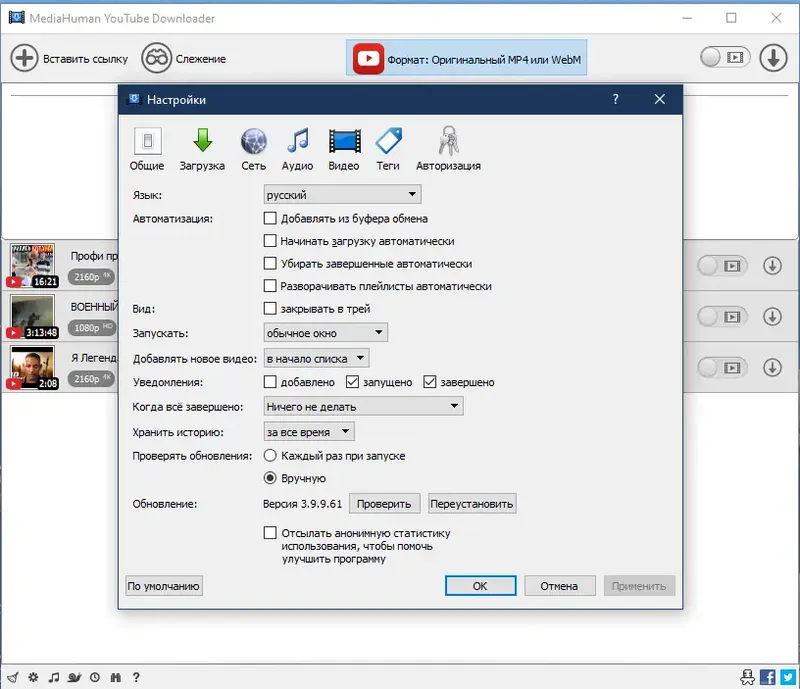Enable Начинать загрузку автоматически checkbox

click(270, 241)
